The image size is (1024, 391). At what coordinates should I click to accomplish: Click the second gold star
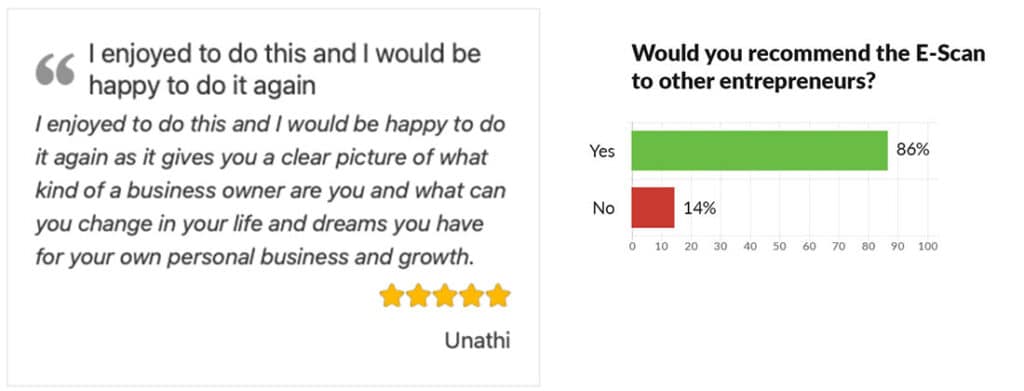point(419,296)
